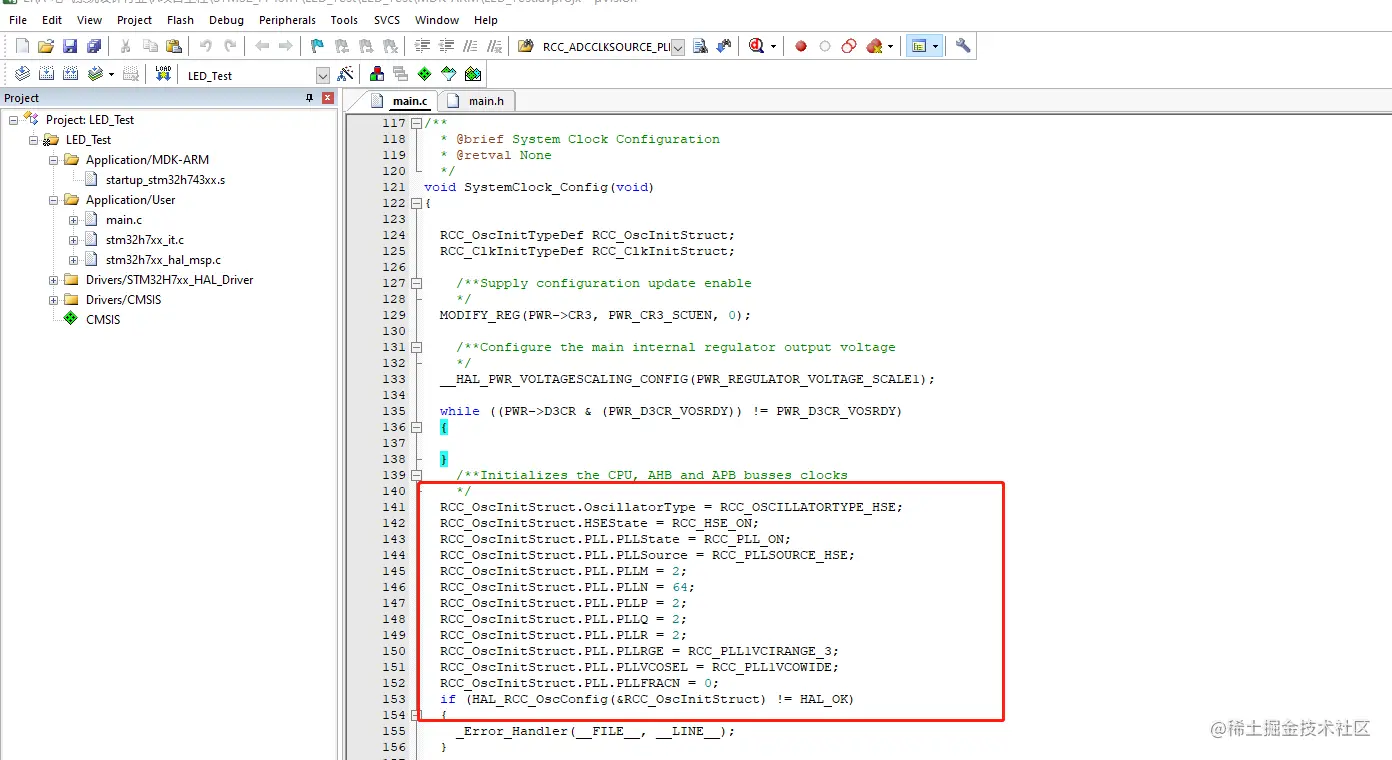Screen dimensions: 1392x760
Task: Select the stm32h7xx_it.c file in project tree
Action: tap(145, 240)
